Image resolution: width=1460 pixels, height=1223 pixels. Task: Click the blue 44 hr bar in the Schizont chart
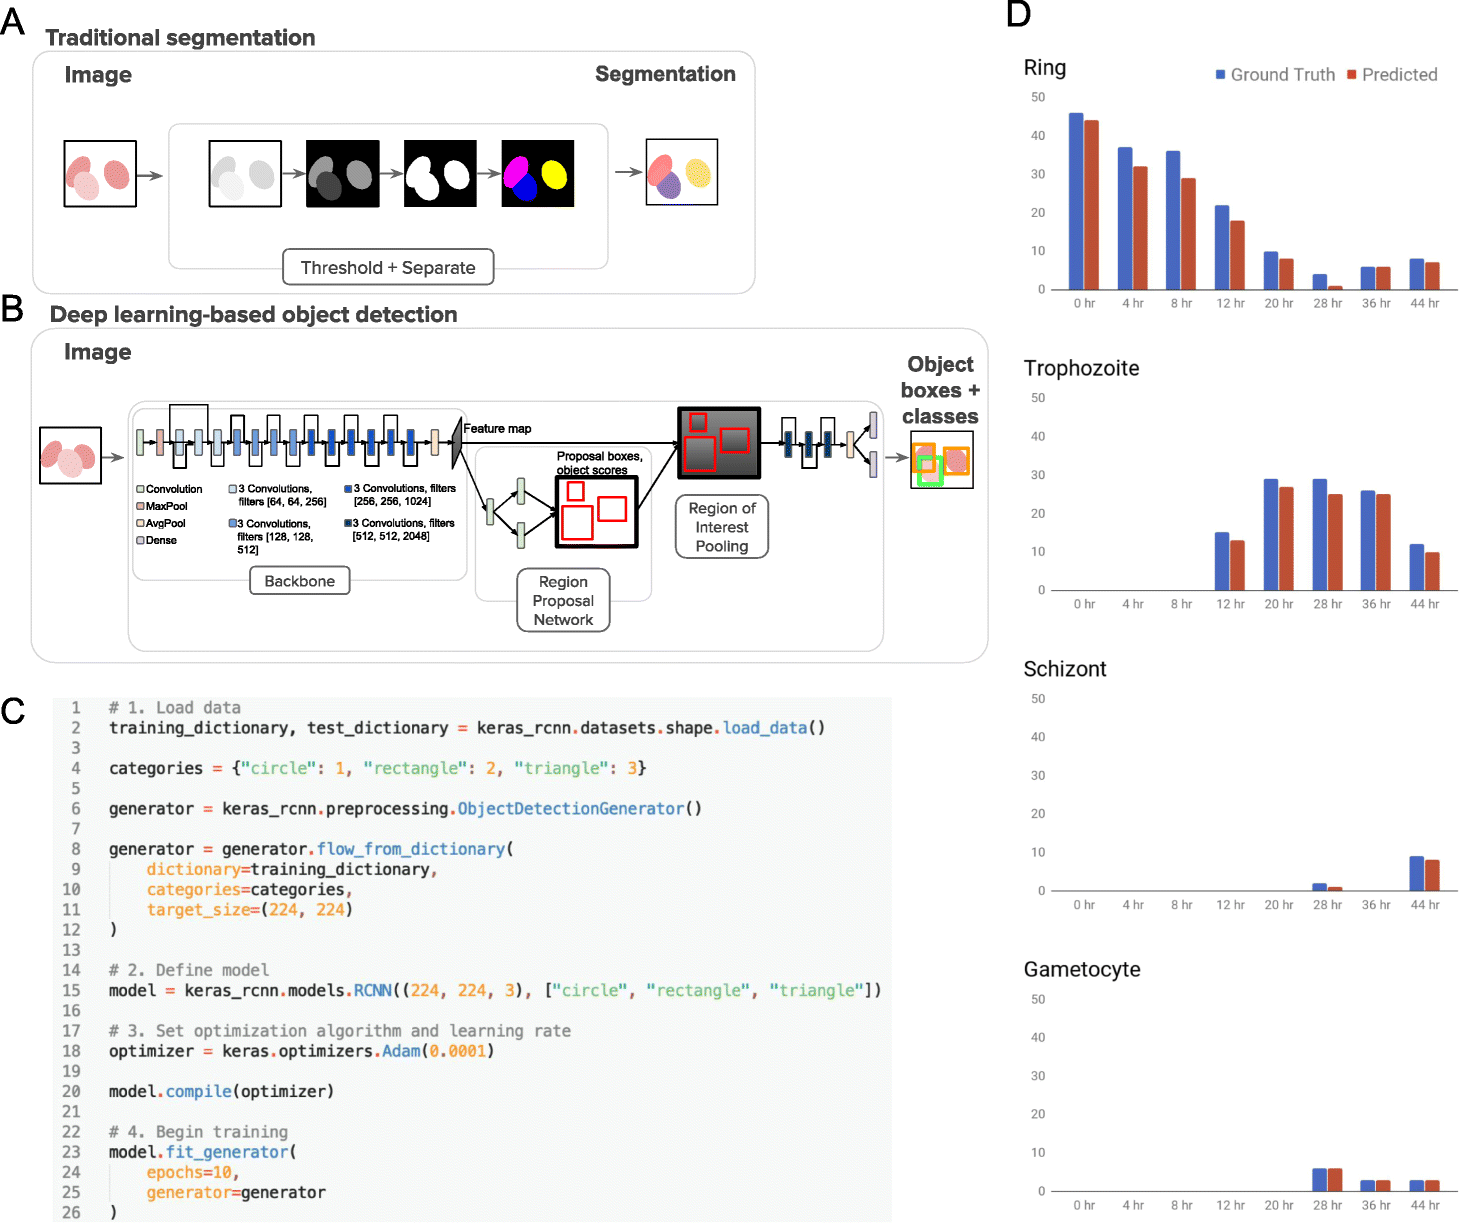coord(1417,874)
